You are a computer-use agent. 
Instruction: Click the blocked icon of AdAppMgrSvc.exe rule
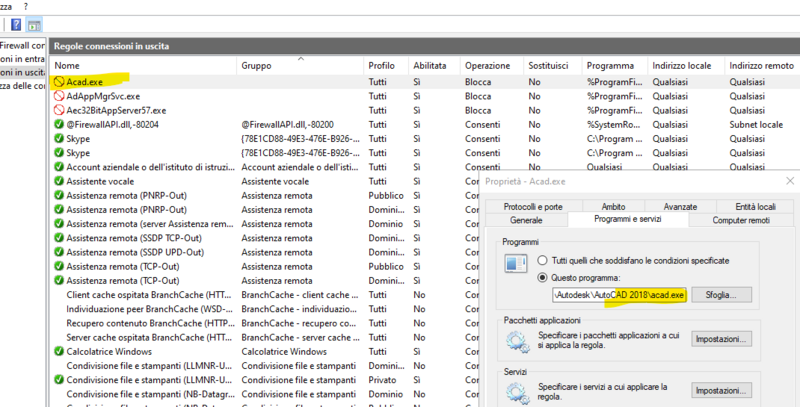click(x=59, y=96)
